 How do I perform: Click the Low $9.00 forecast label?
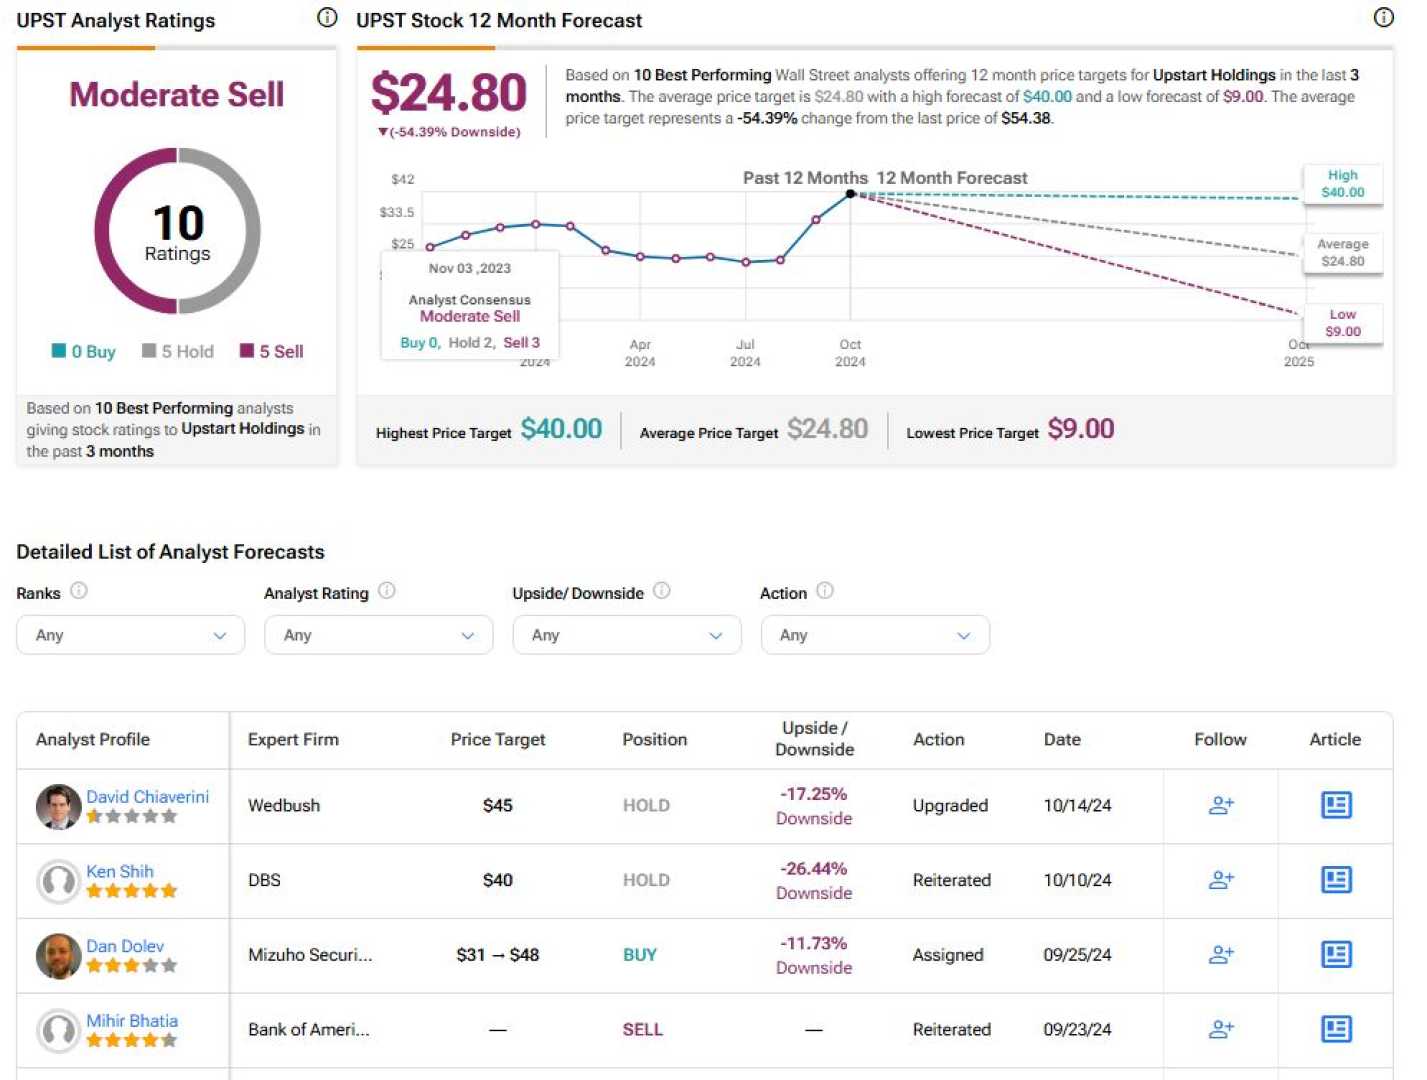1343,323
